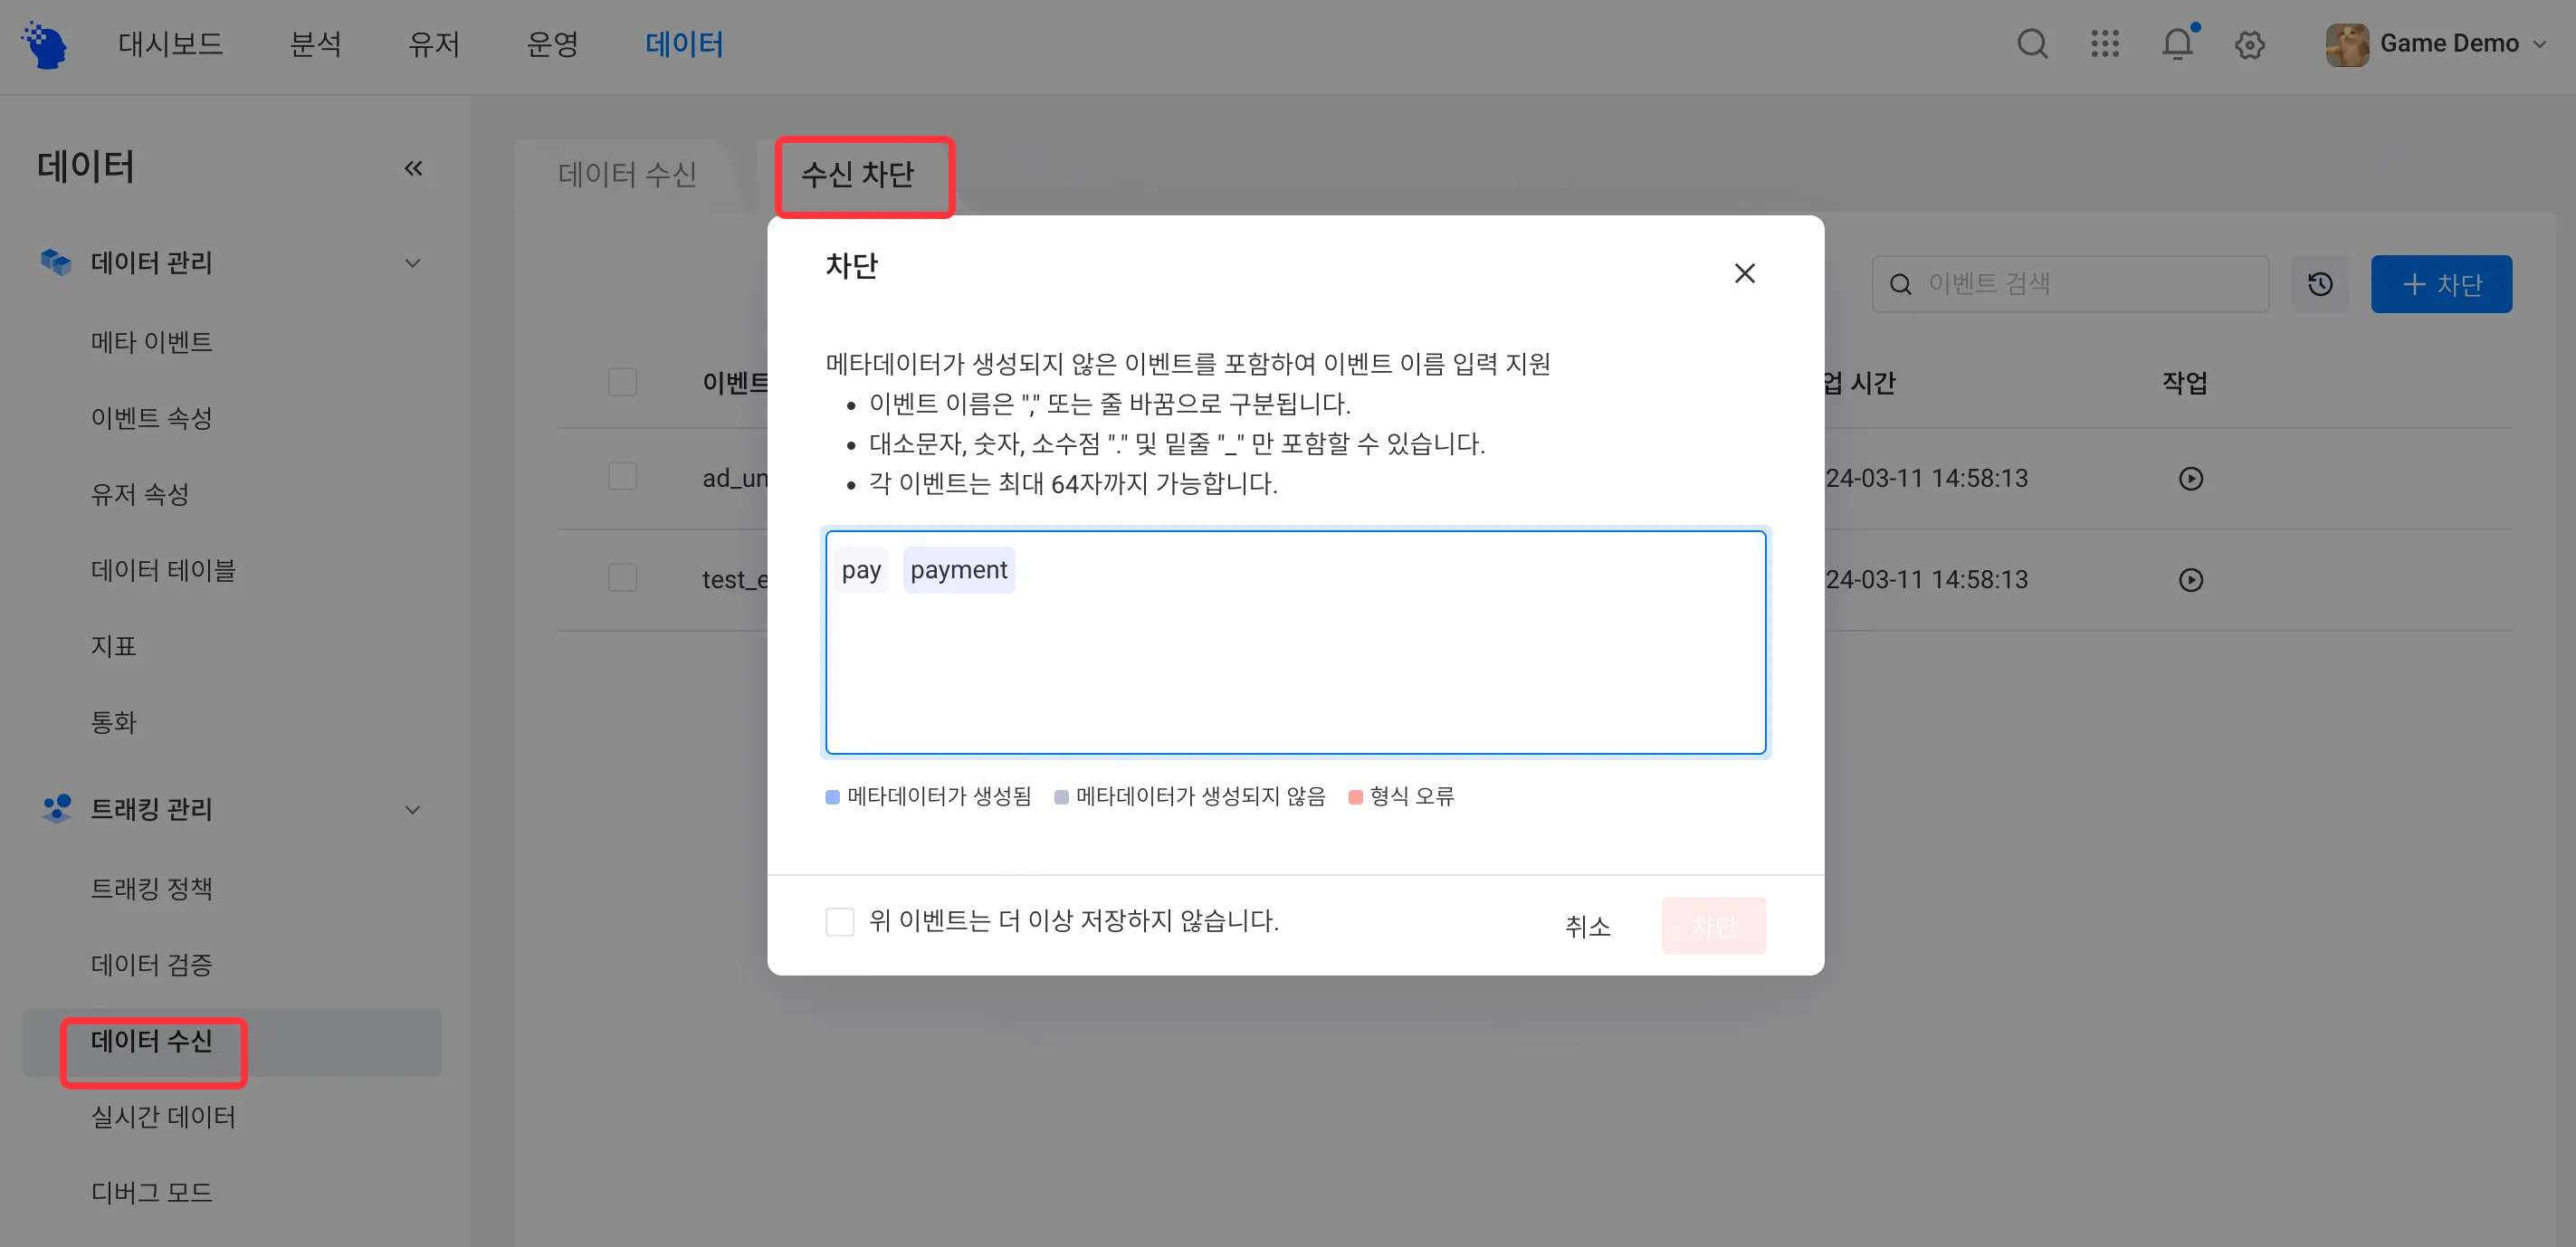Click the history clock icon
Viewport: 2576px width, 1247px height.
(x=2320, y=284)
